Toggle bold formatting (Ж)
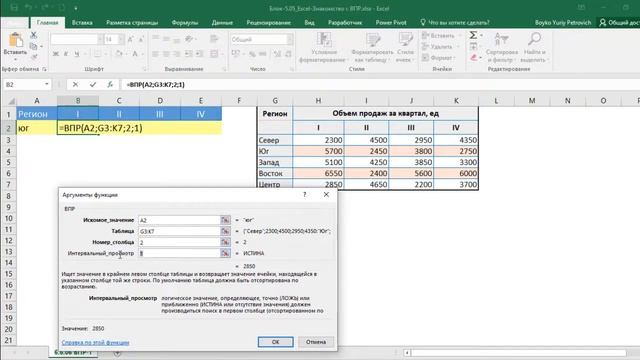The height and width of the screenshot is (360, 640). pos(56,54)
